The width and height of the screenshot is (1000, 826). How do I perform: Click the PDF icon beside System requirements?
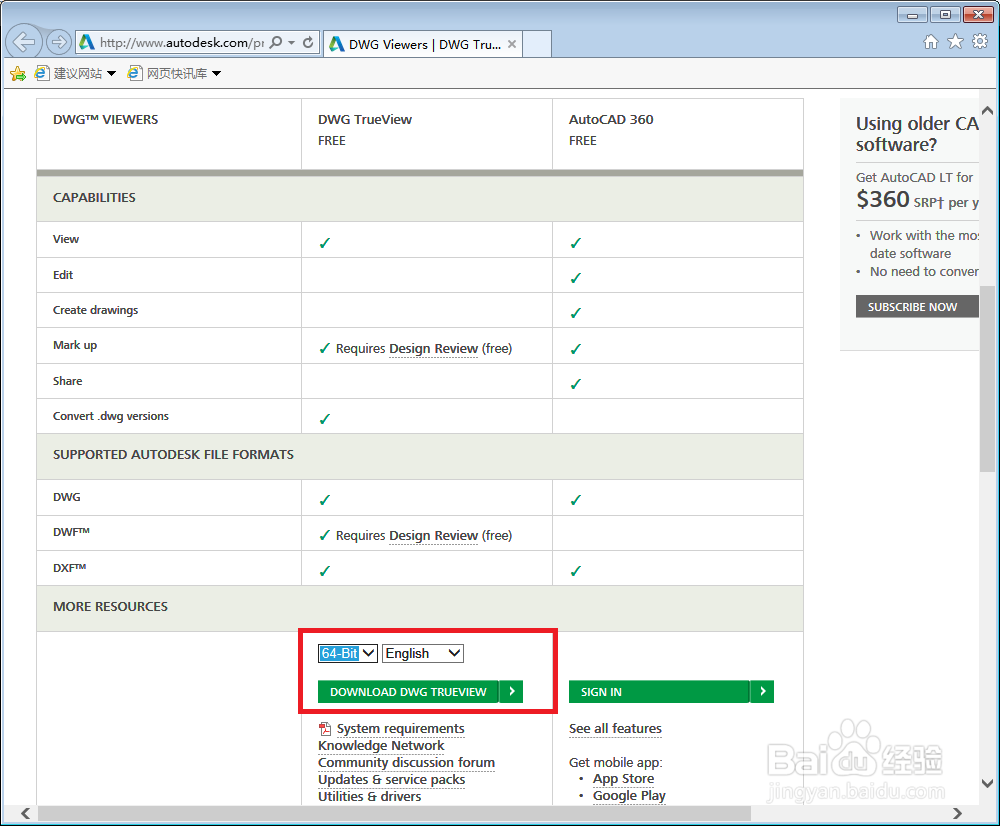pos(325,728)
